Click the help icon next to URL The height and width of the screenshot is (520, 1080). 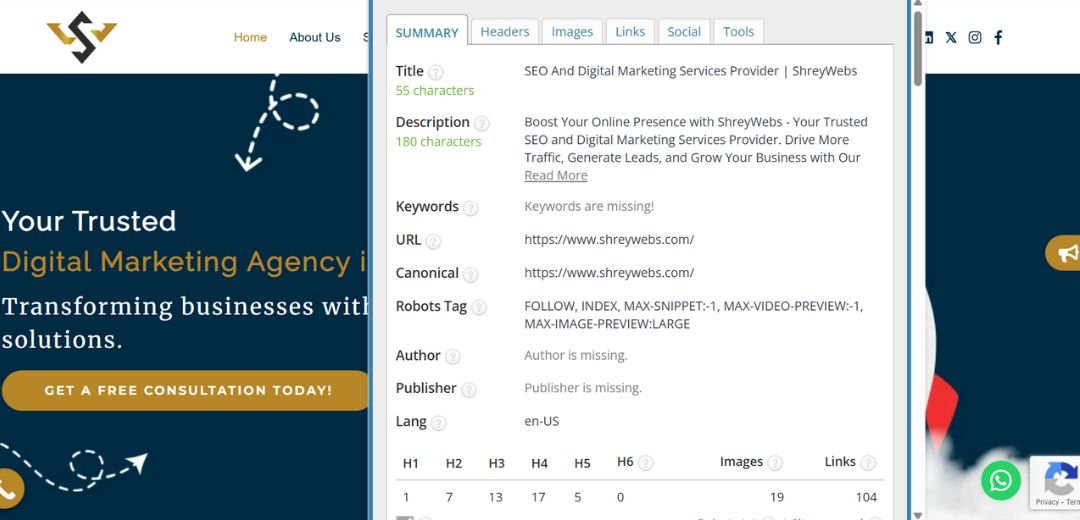(433, 241)
